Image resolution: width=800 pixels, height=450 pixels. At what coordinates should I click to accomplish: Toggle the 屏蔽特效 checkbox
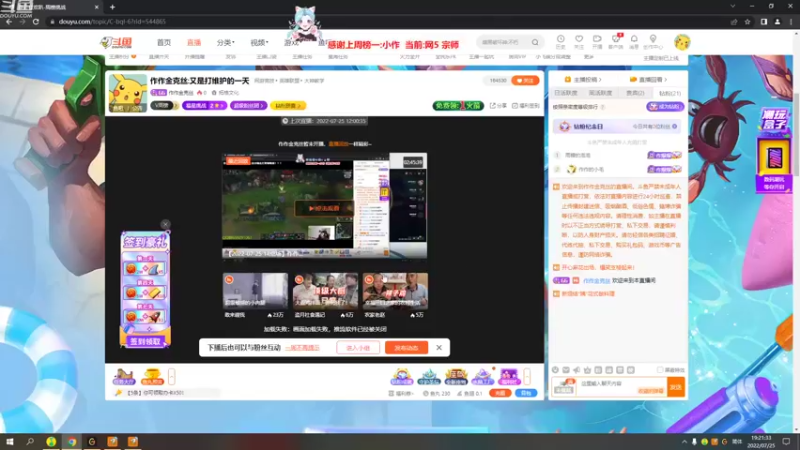(x=660, y=370)
